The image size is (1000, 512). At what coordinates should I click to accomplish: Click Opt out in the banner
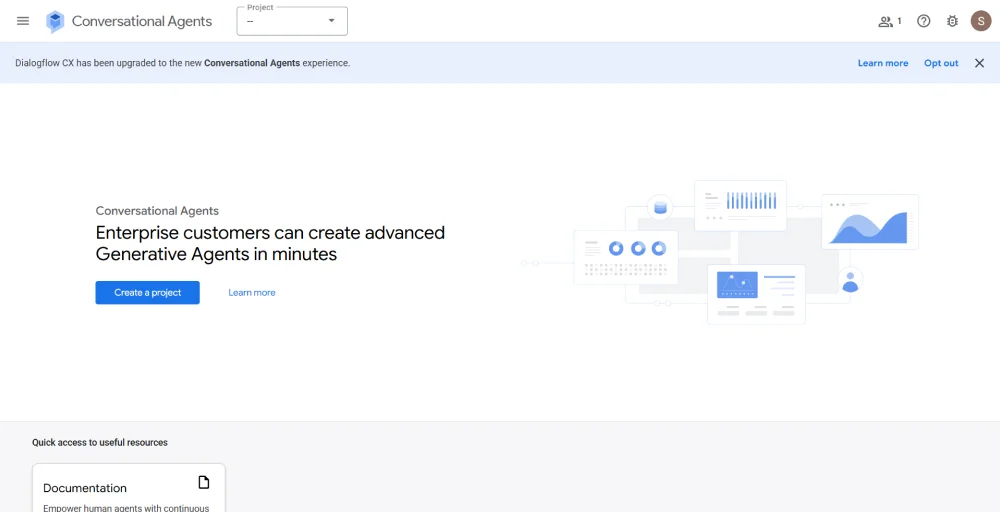coord(941,63)
